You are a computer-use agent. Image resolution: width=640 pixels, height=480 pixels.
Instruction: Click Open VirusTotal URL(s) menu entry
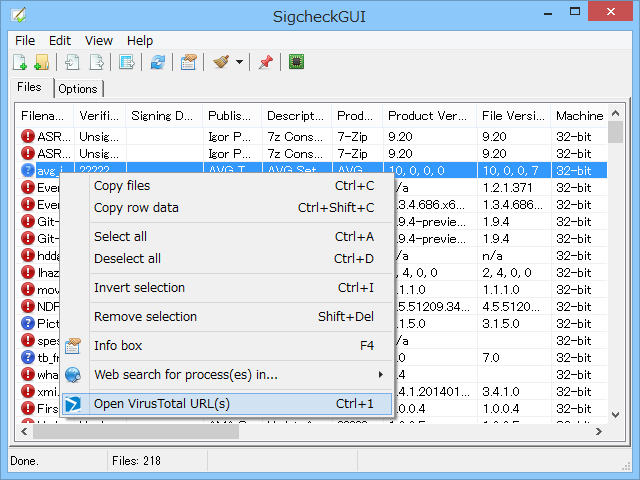[x=227, y=404]
